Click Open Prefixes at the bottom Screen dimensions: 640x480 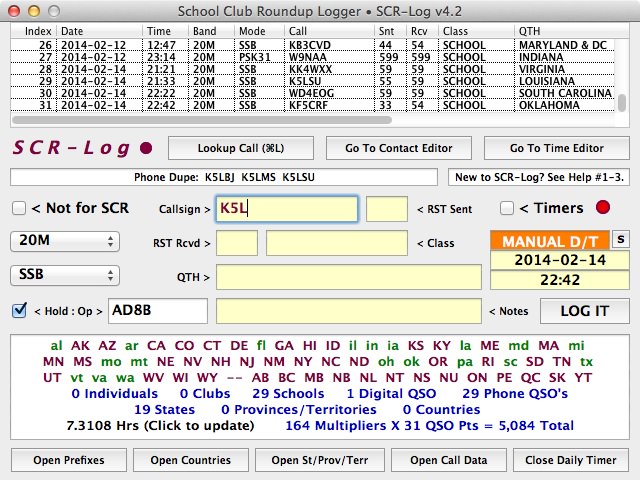69,461
